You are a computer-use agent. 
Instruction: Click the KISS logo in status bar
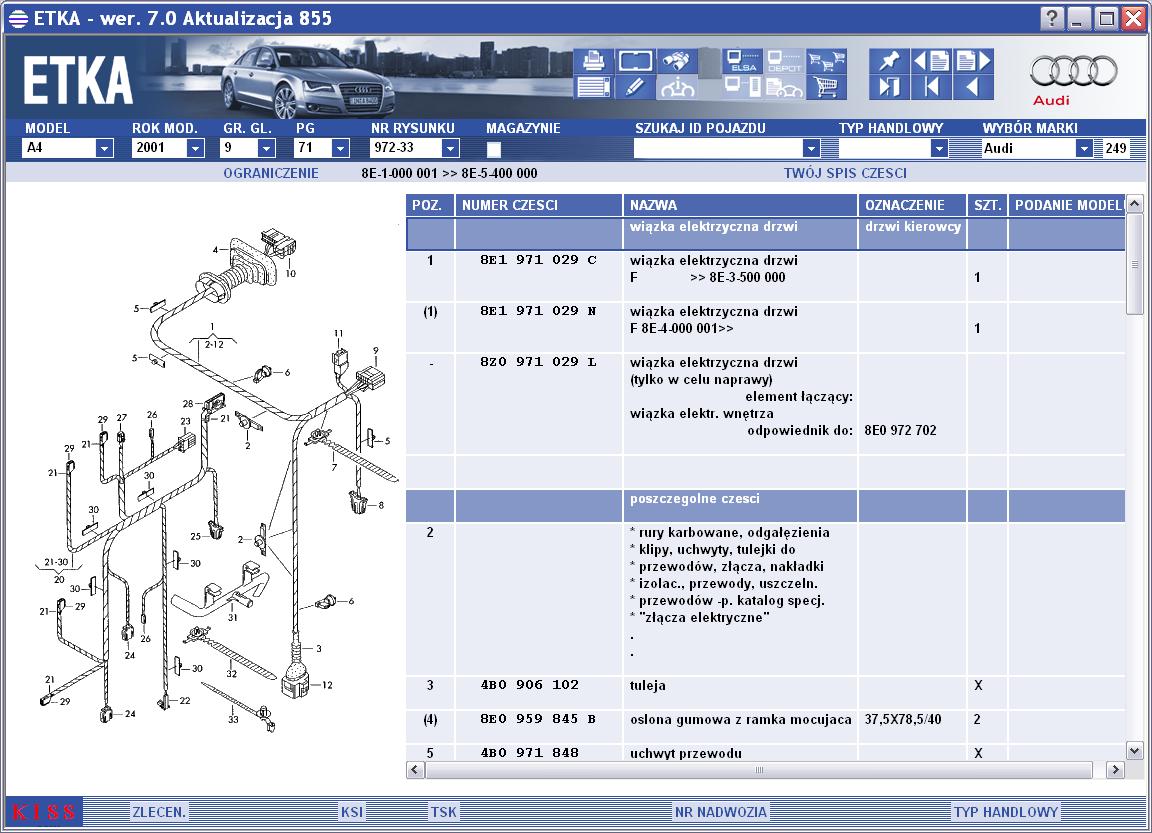pos(44,812)
